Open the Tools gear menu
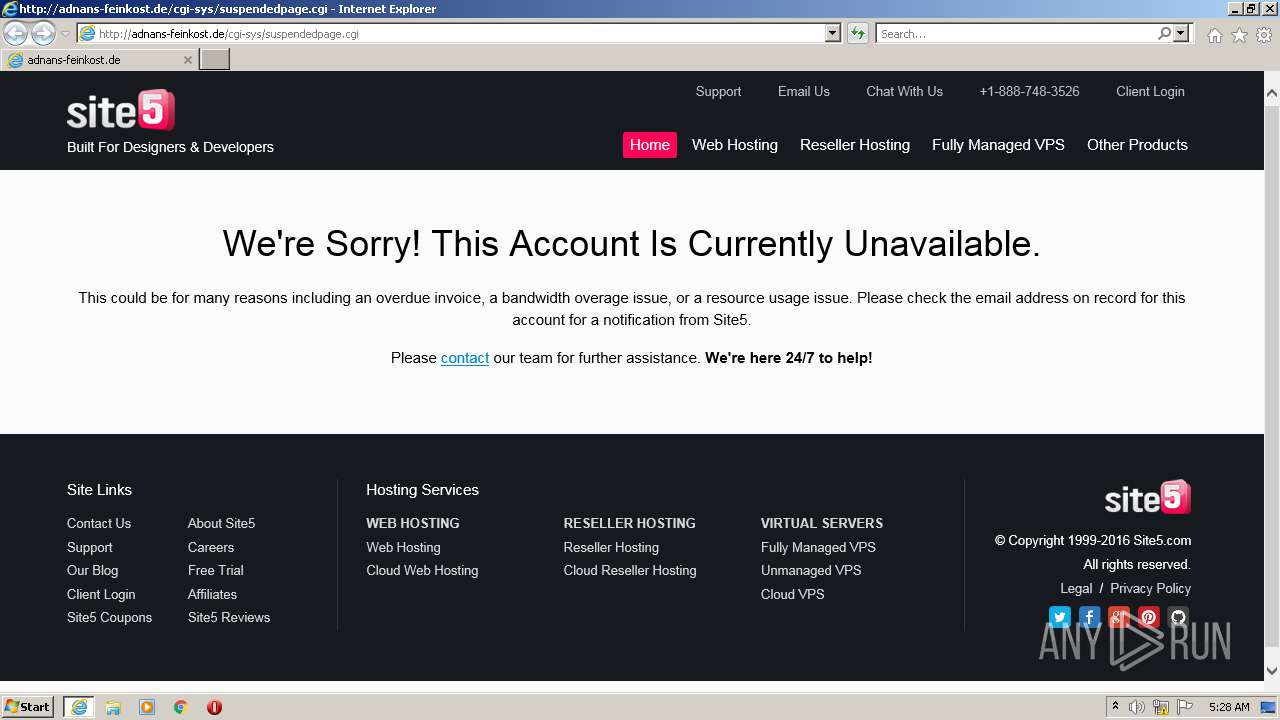Image resolution: width=1280 pixels, height=720 pixels. (1264, 35)
